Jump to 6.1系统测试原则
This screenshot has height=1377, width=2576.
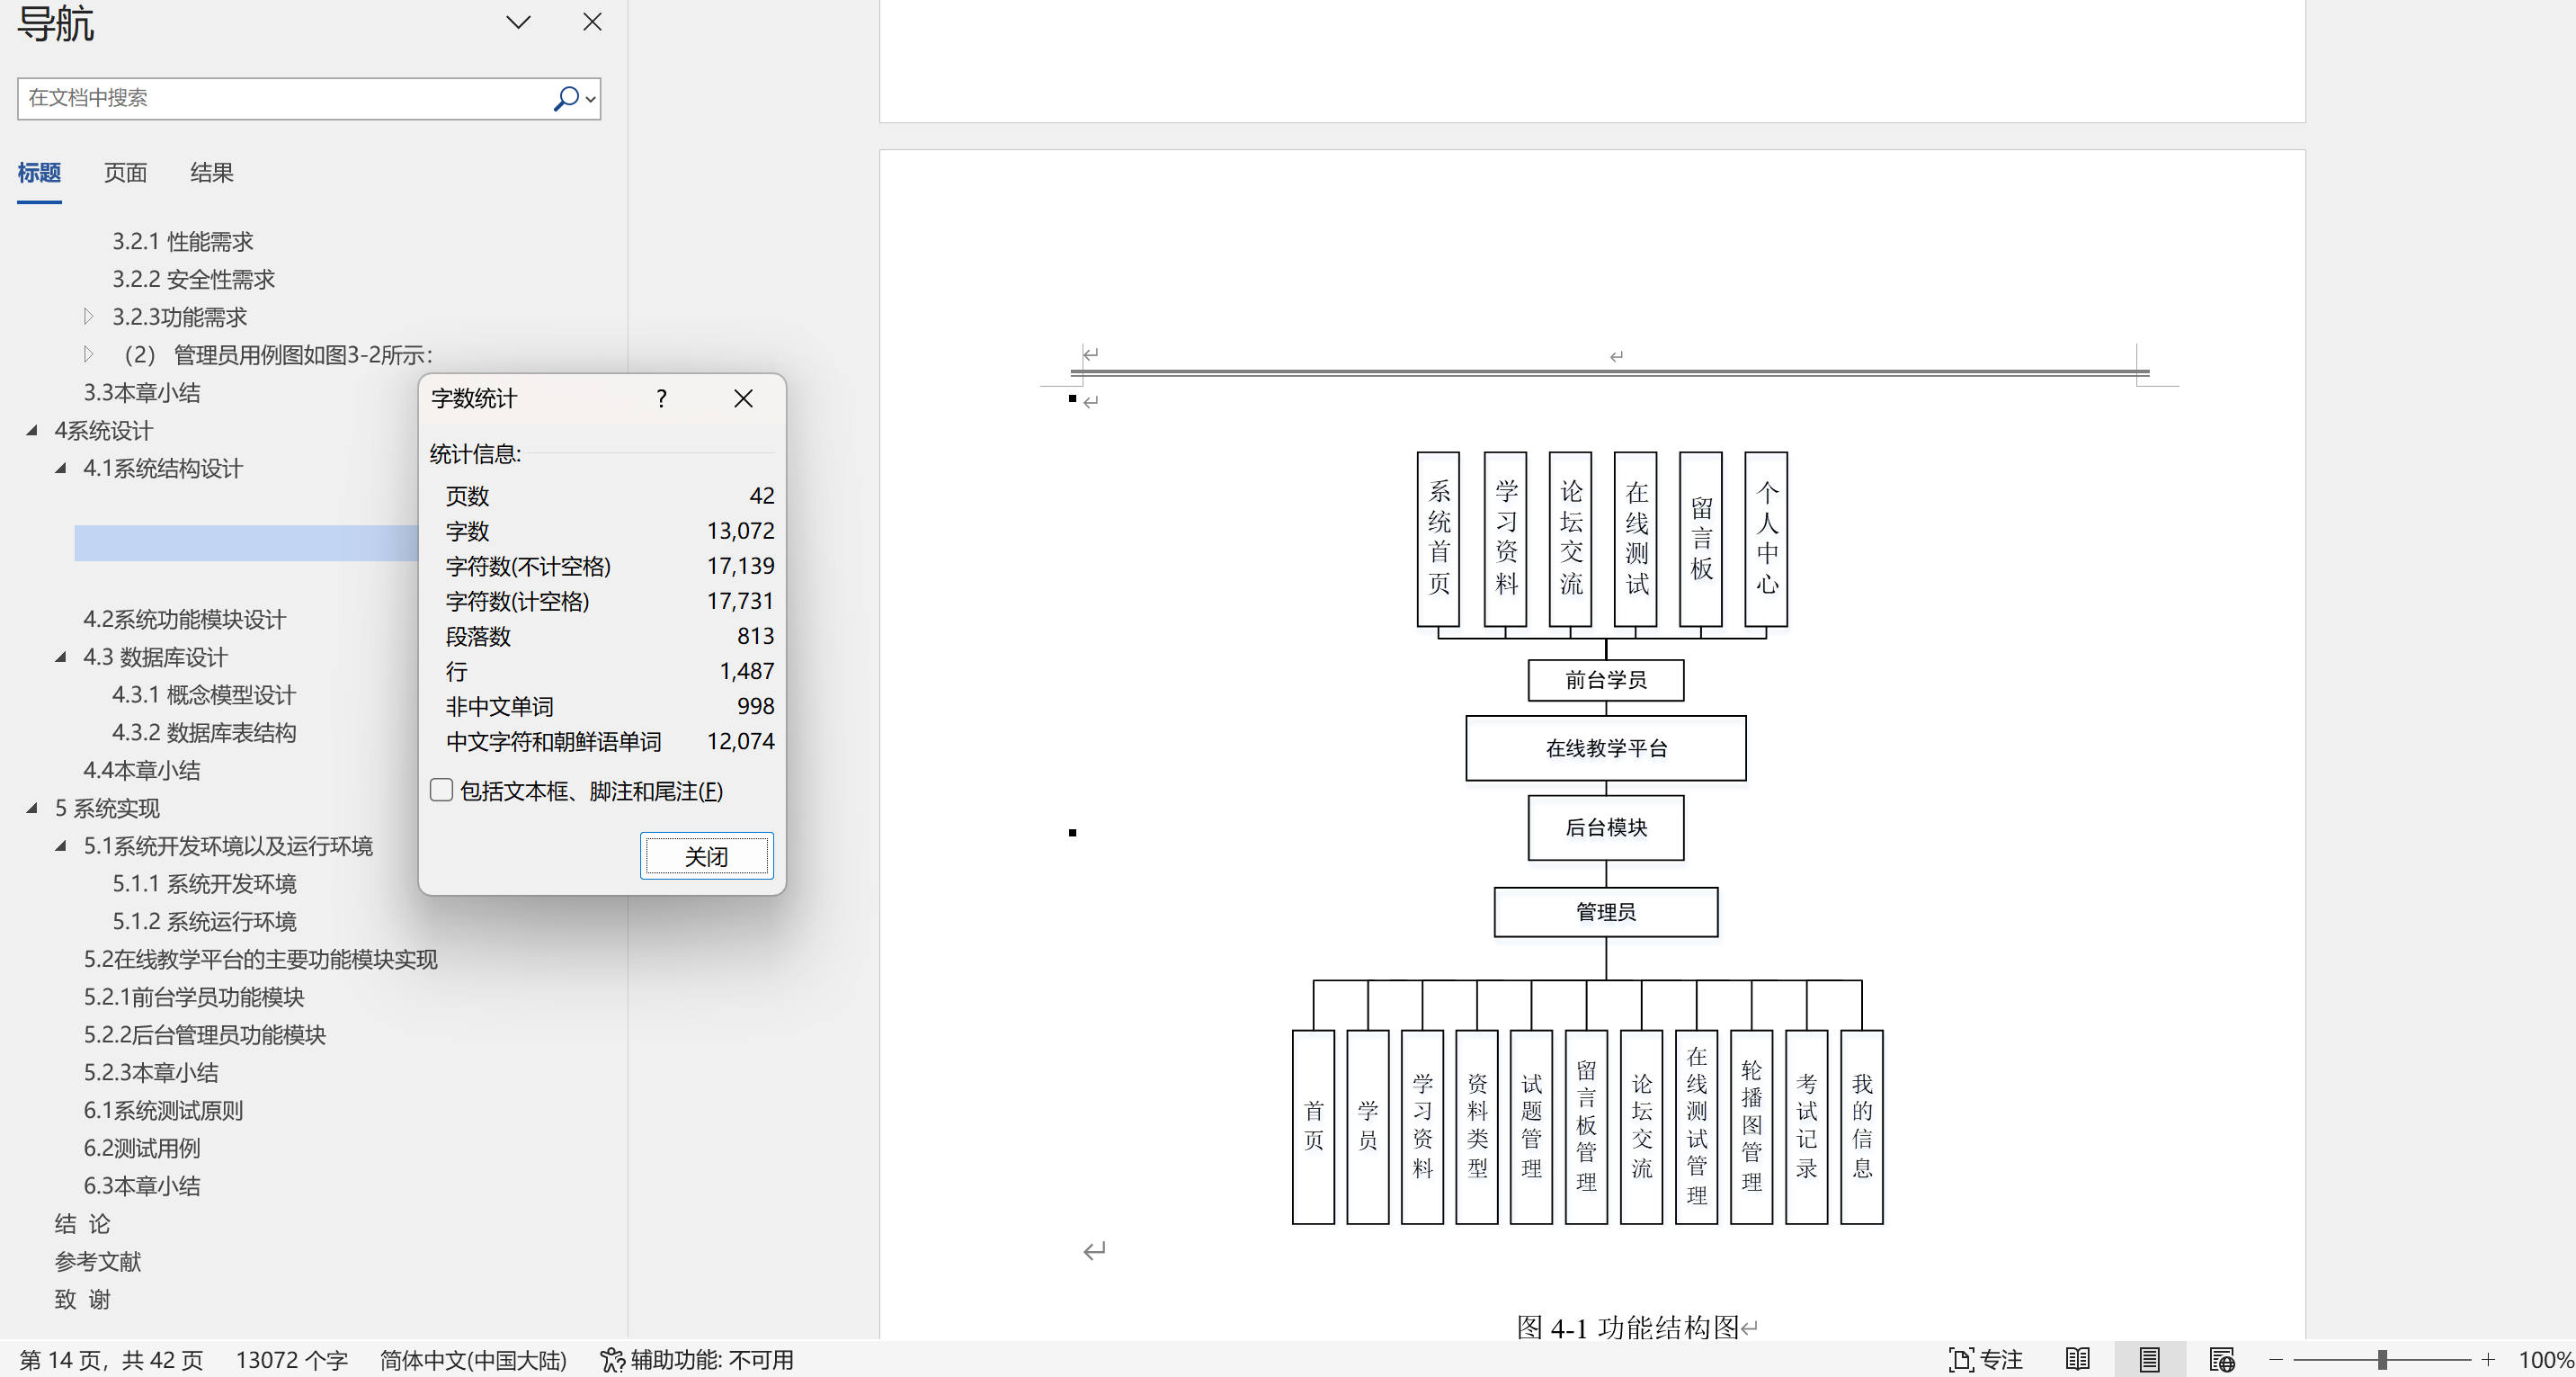click(x=162, y=1110)
